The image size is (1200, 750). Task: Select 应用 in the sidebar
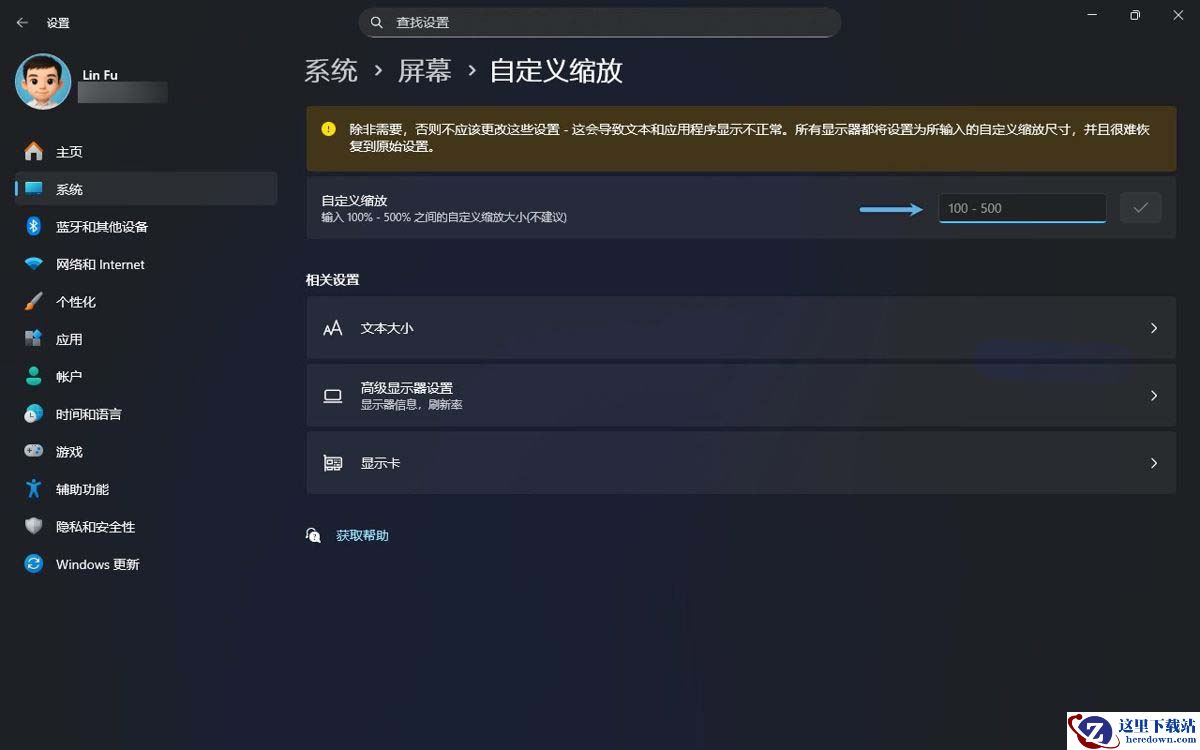click(x=69, y=340)
